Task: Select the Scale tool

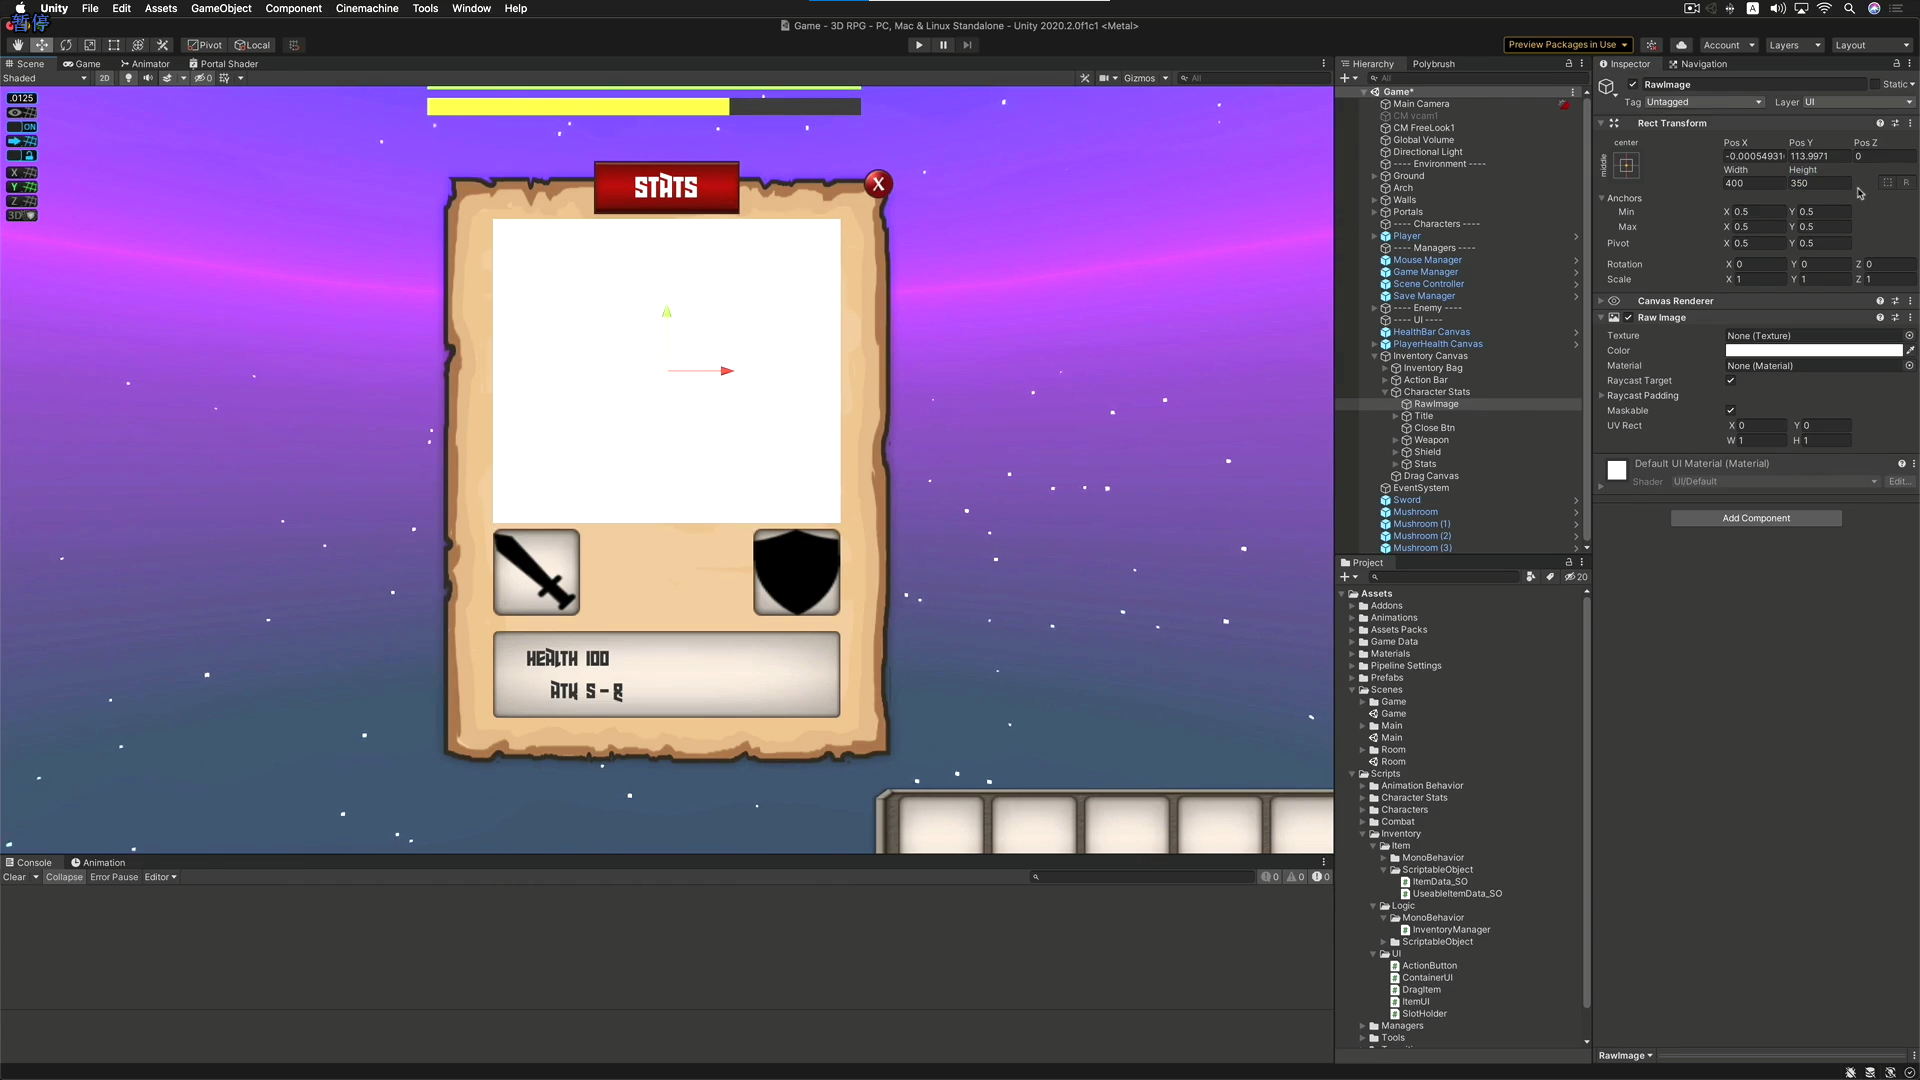Action: tap(90, 45)
